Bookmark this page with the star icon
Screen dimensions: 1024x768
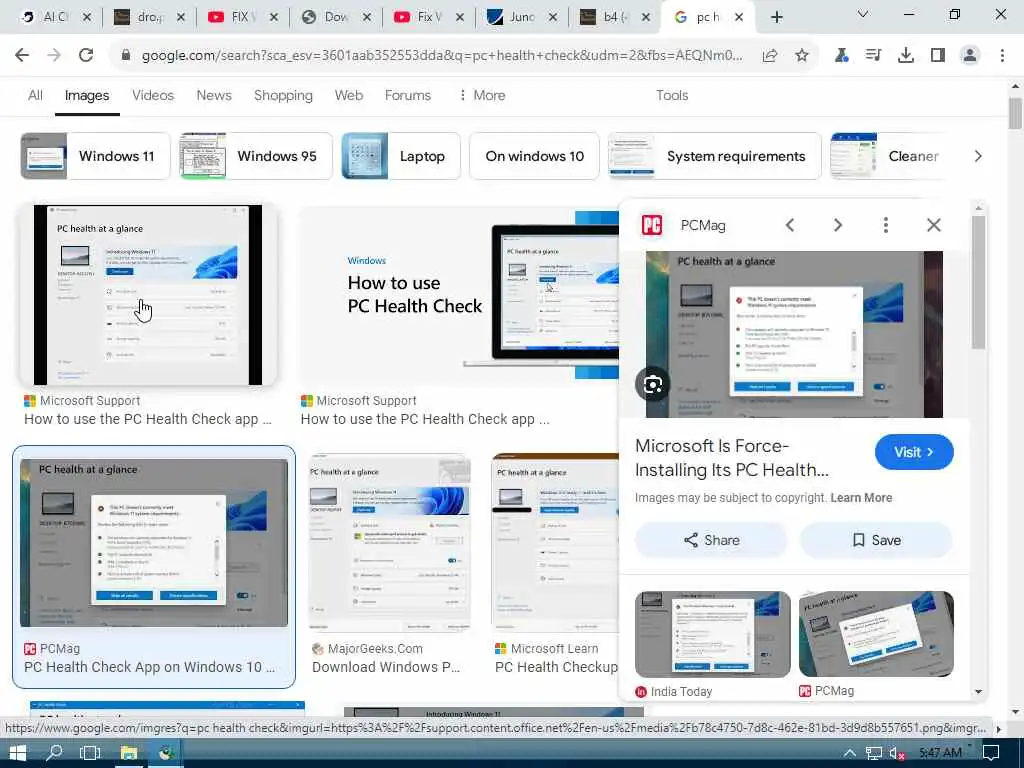[802, 56]
